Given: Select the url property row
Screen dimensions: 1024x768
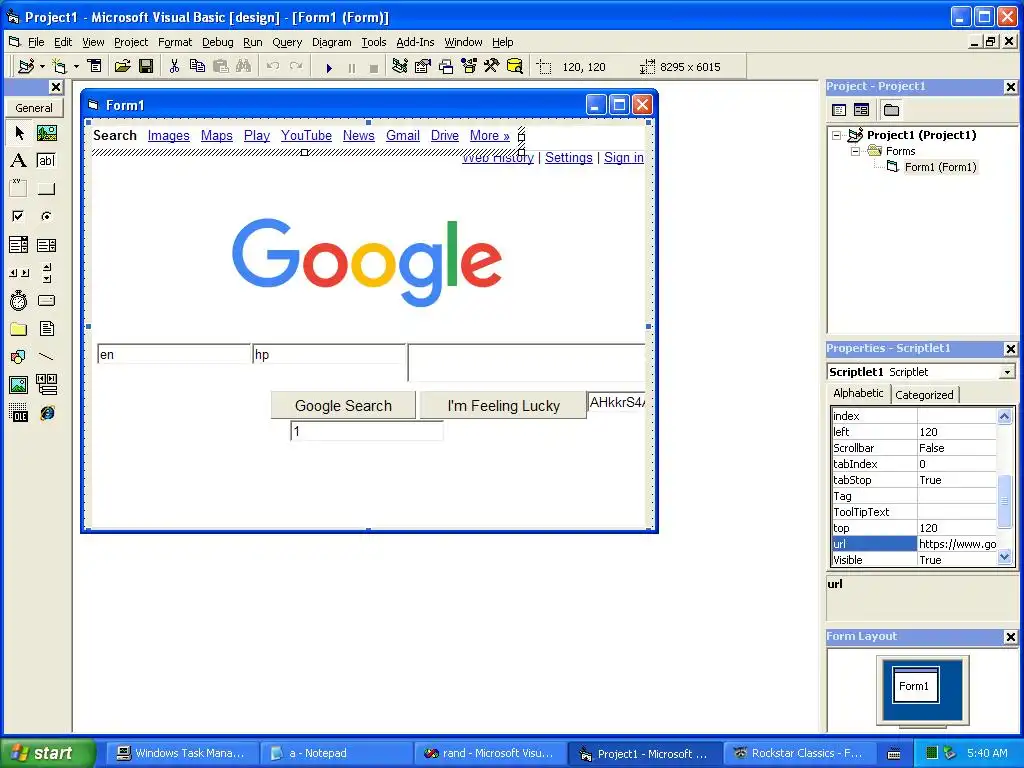Looking at the screenshot, I should [x=914, y=544].
